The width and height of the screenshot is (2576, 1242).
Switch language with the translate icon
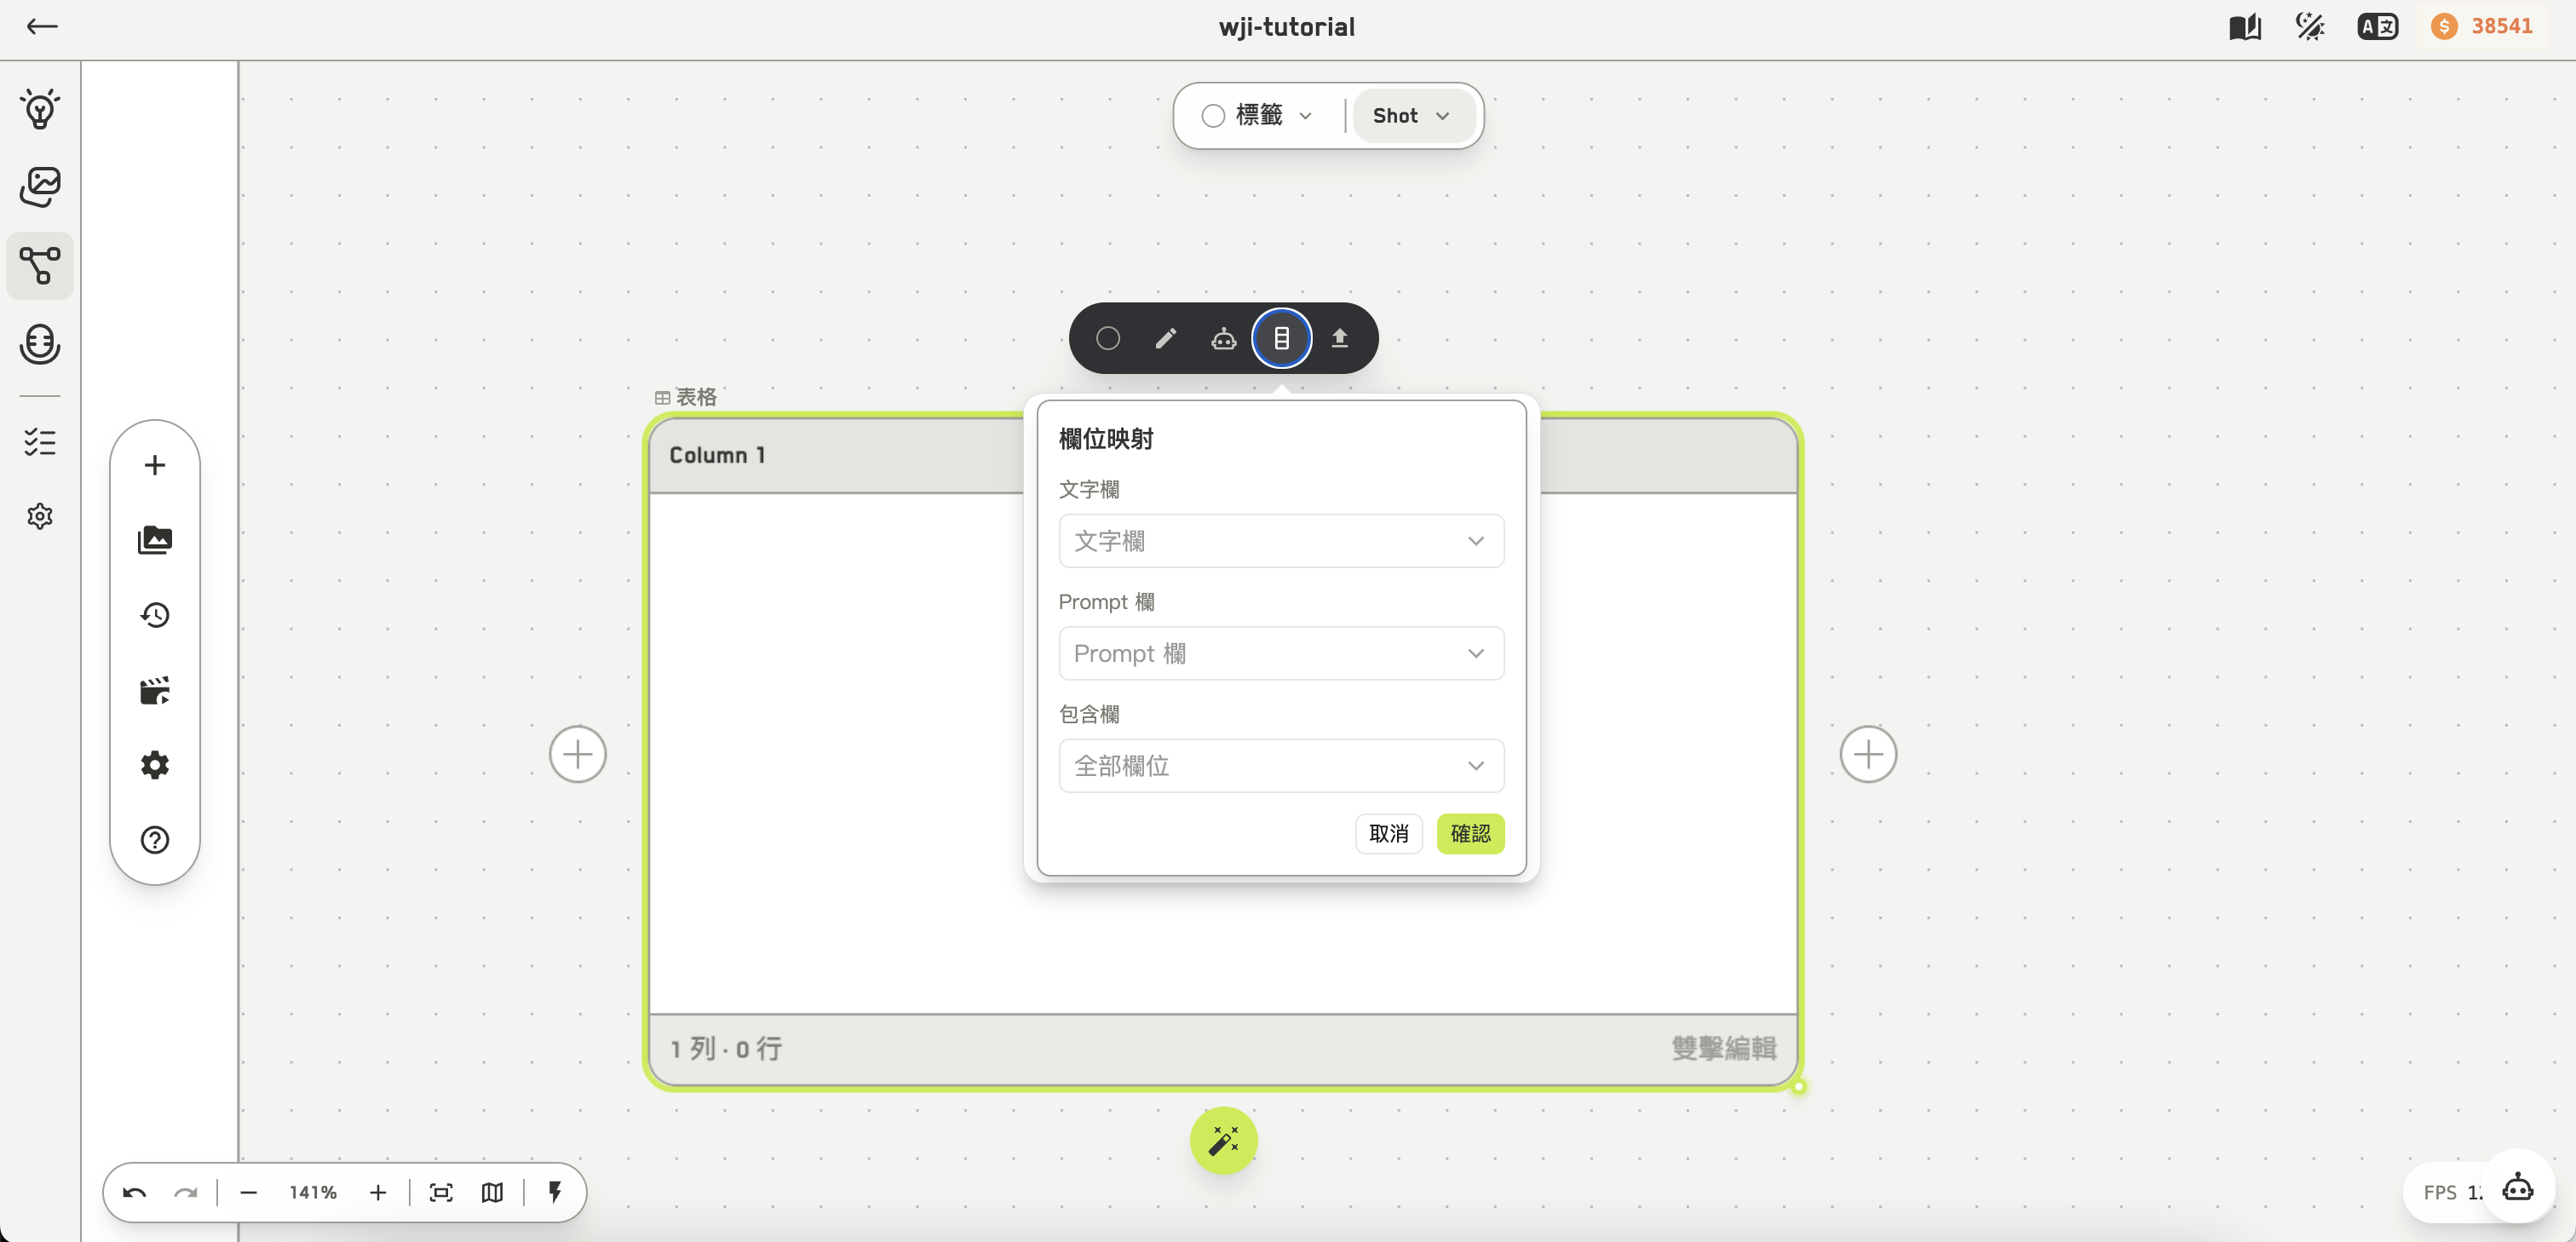2377,27
